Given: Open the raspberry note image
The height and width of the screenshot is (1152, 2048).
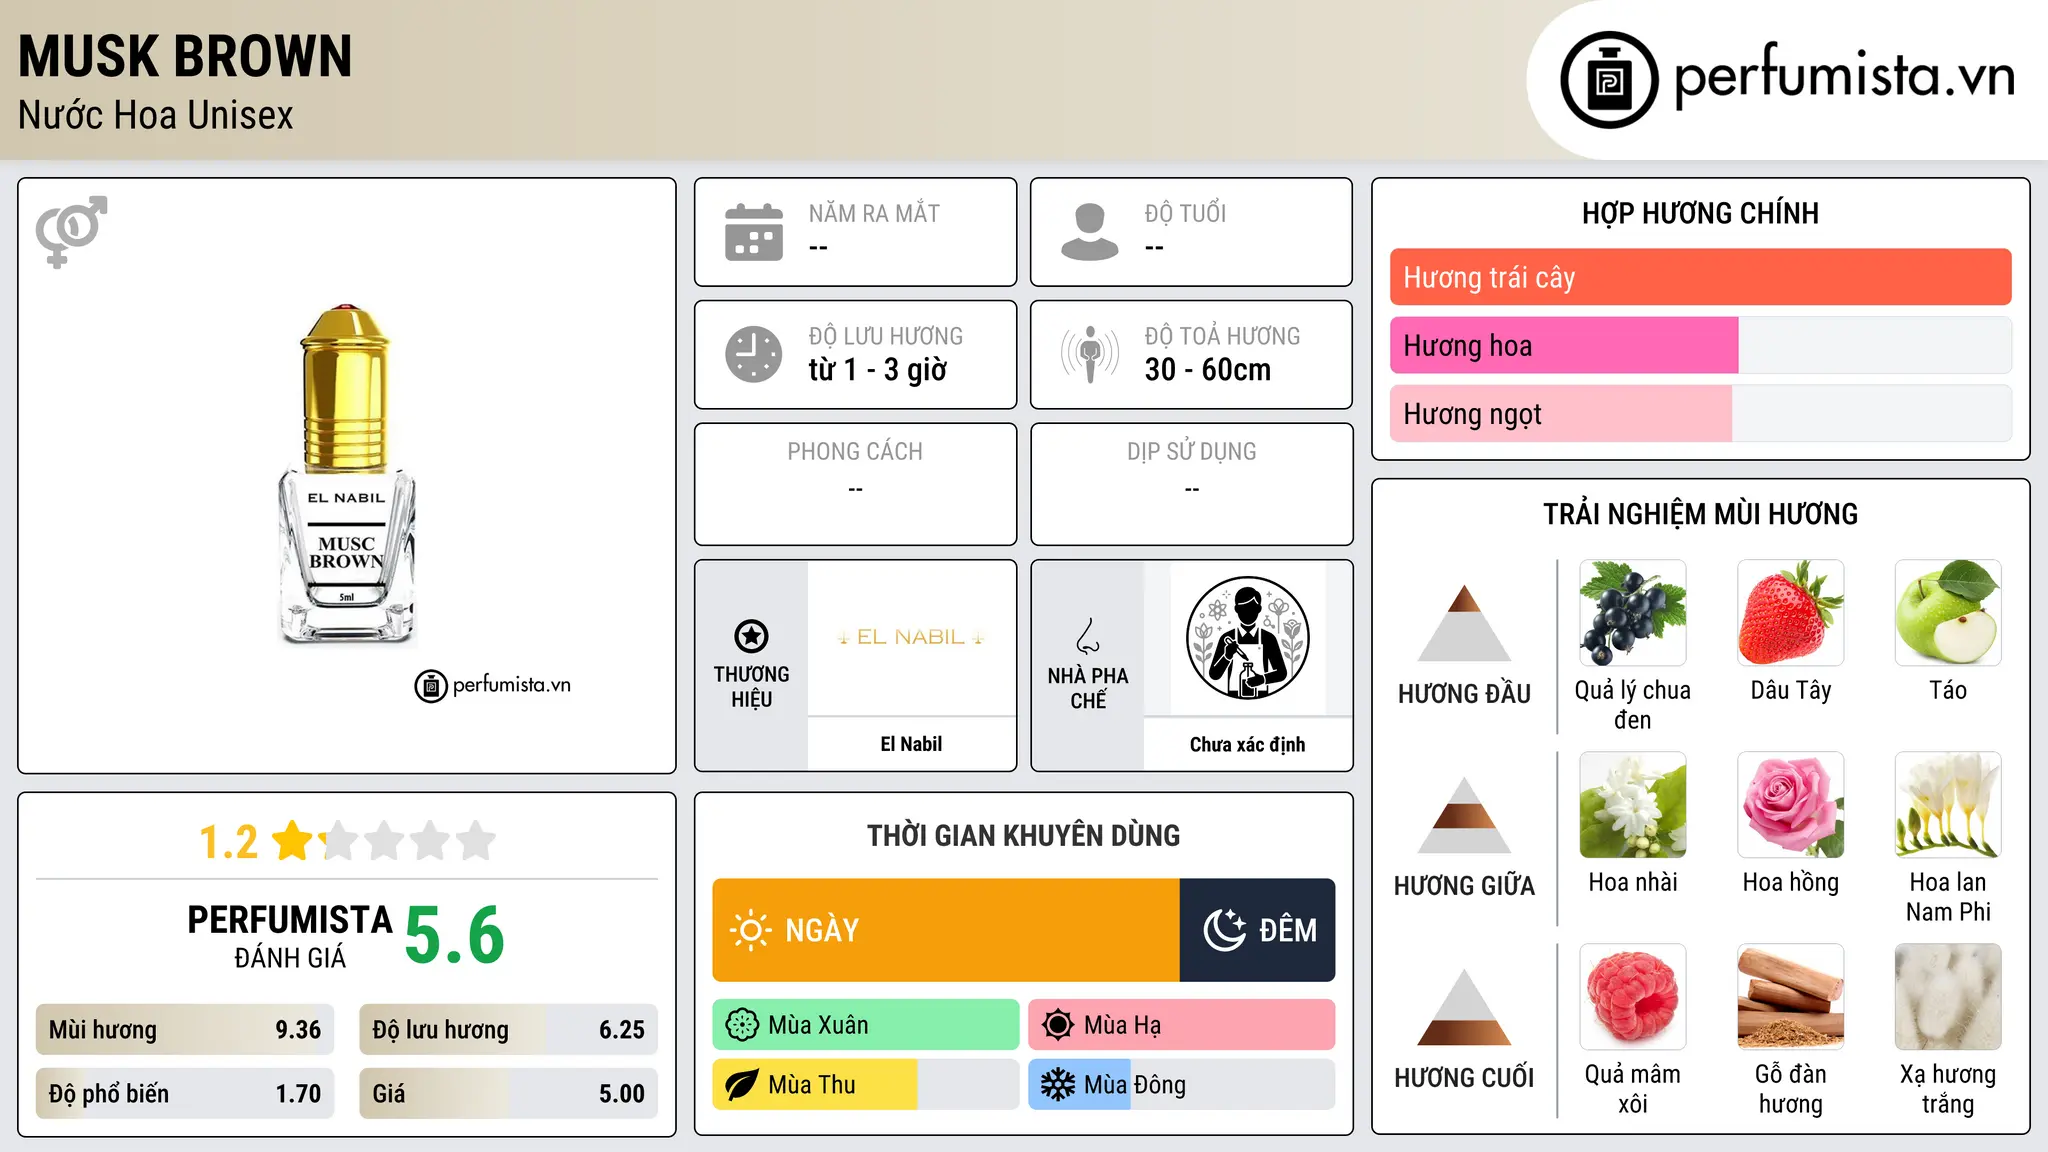Looking at the screenshot, I should pos(1632,997).
